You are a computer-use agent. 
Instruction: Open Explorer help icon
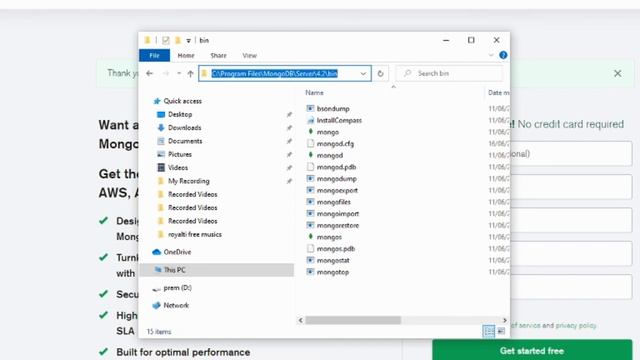click(x=503, y=55)
